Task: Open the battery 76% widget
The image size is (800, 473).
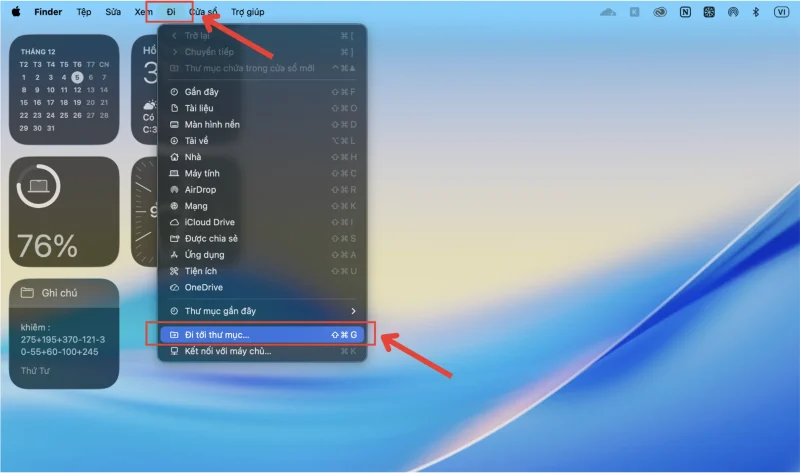Action: coord(64,211)
